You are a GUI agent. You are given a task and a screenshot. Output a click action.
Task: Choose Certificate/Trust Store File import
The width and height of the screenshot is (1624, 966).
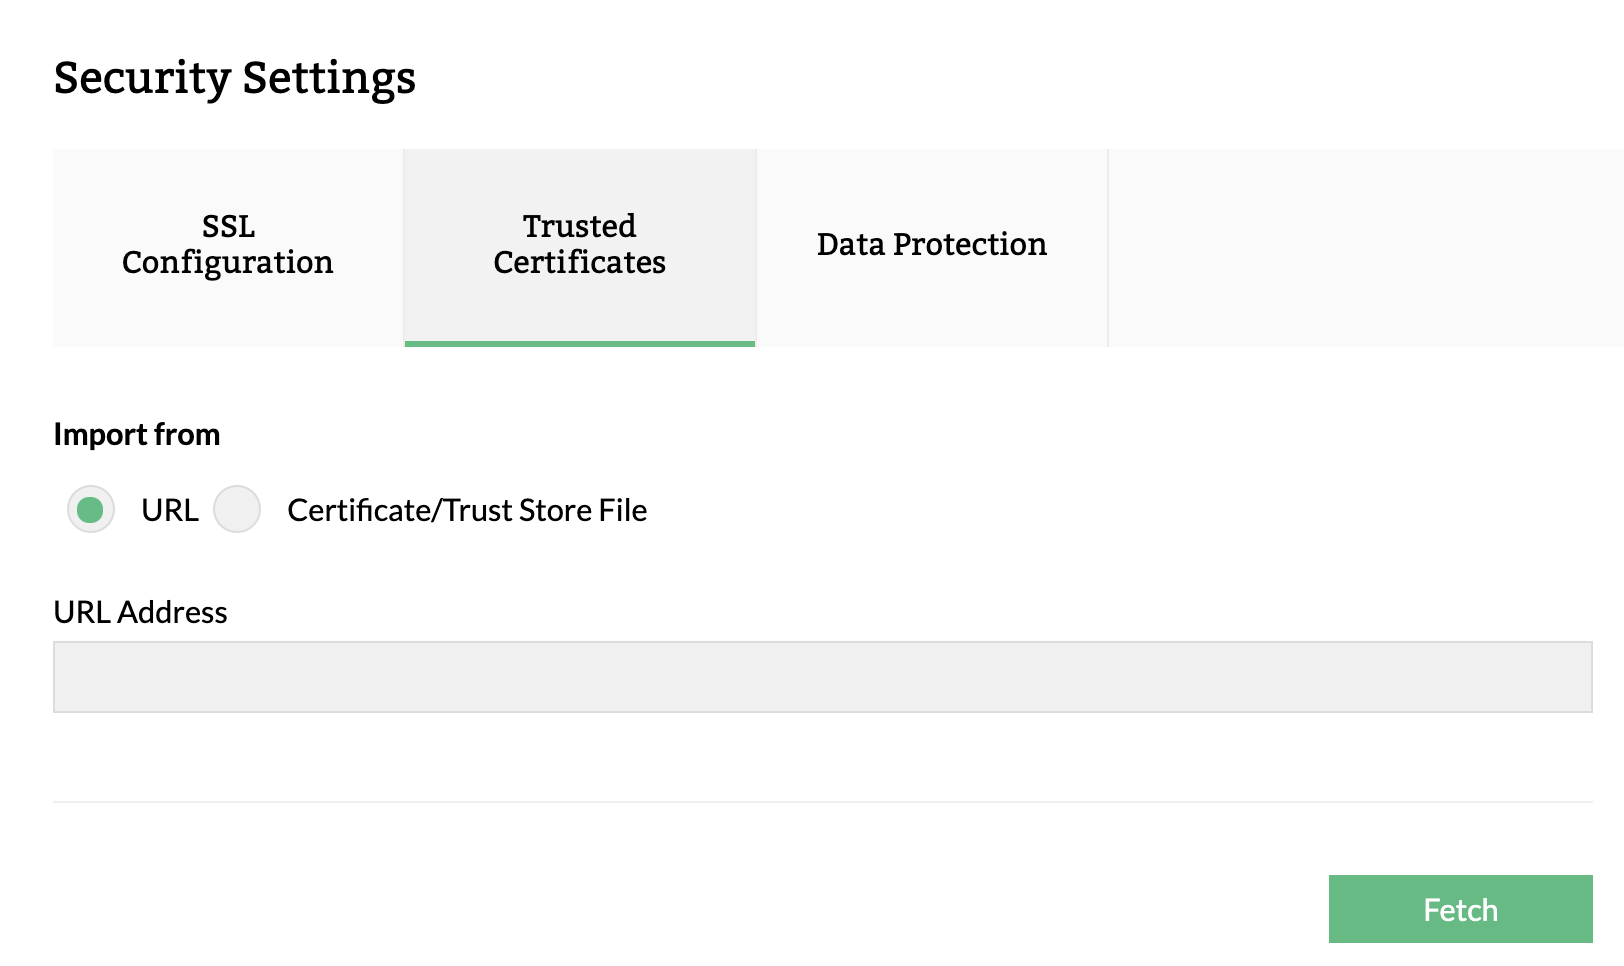(237, 509)
